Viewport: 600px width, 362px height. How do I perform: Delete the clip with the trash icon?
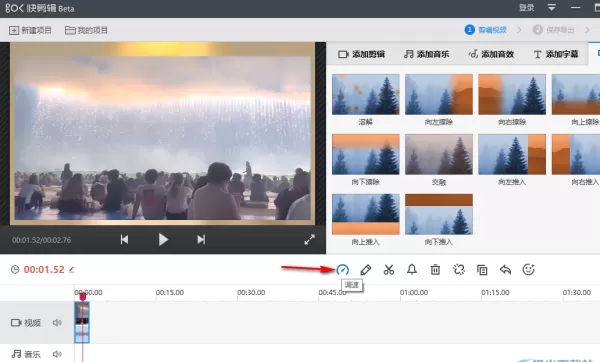tap(435, 270)
